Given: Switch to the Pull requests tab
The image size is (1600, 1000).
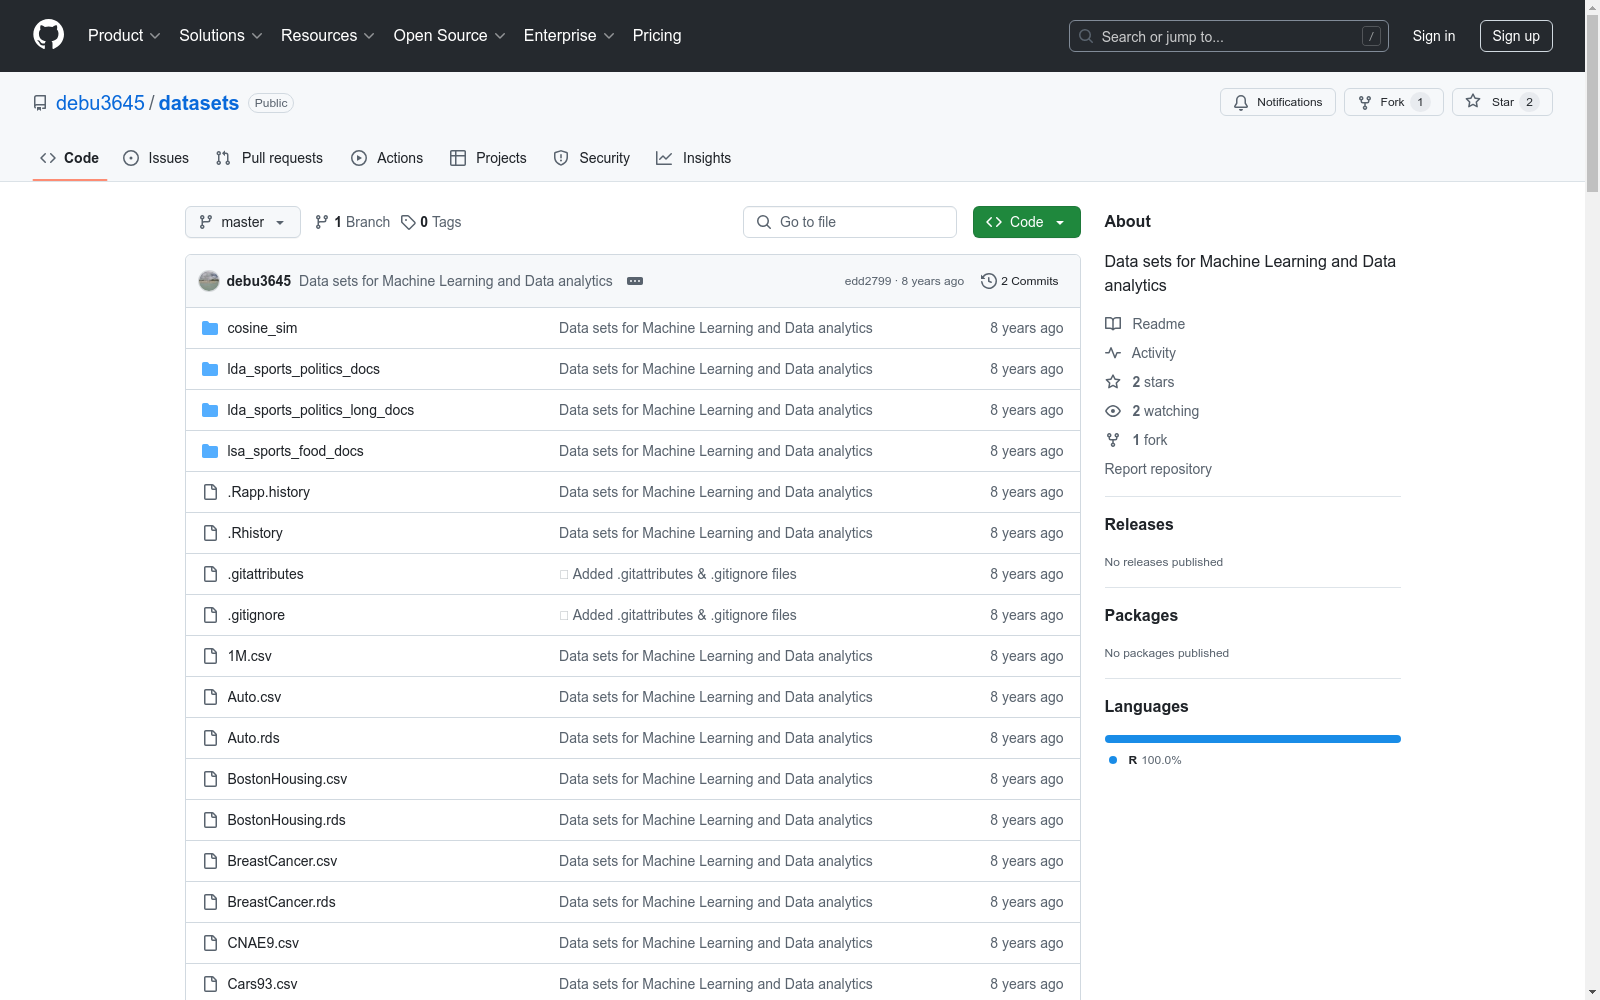Looking at the screenshot, I should (x=269, y=158).
